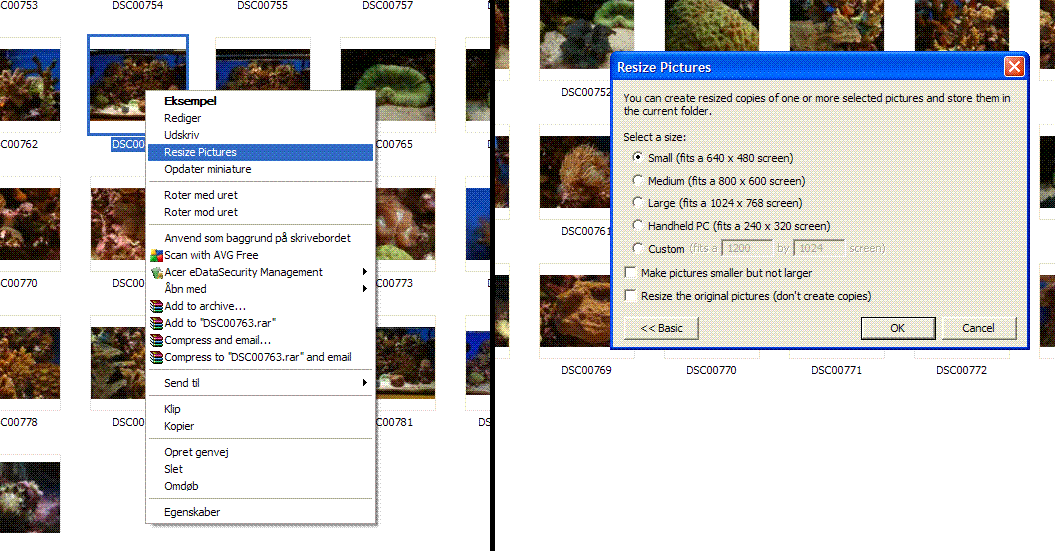The height and width of the screenshot is (551, 1055).
Task: Click the Acer eDataSecurity Management icon
Action: [x=156, y=272]
